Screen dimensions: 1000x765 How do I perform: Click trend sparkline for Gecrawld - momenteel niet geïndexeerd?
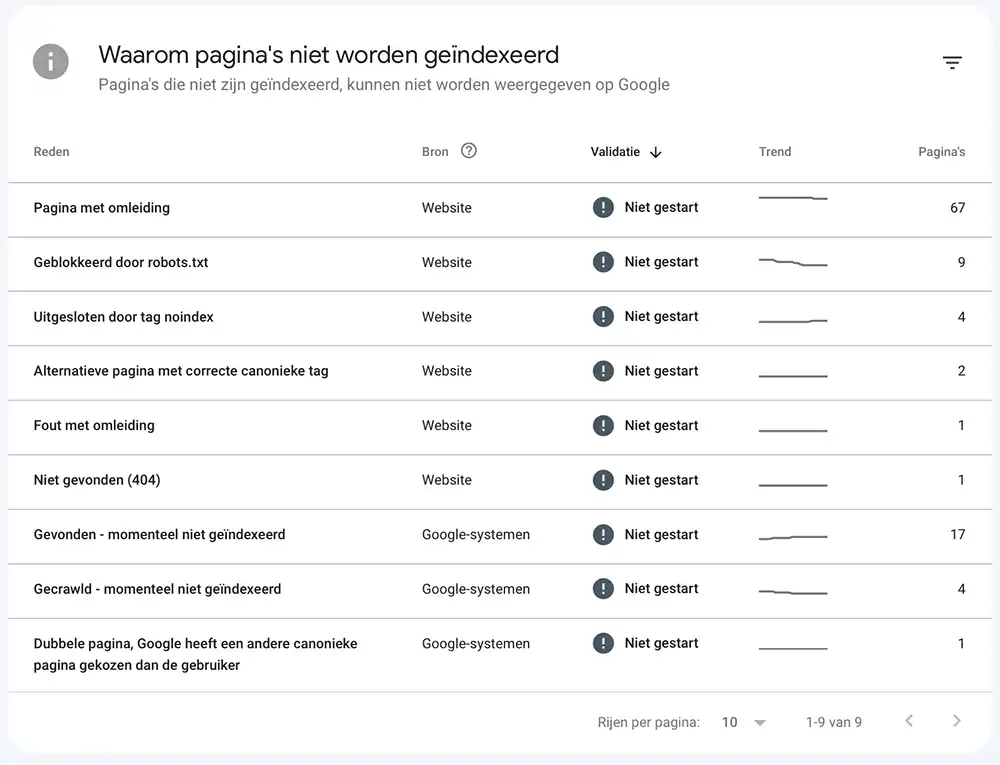click(793, 592)
